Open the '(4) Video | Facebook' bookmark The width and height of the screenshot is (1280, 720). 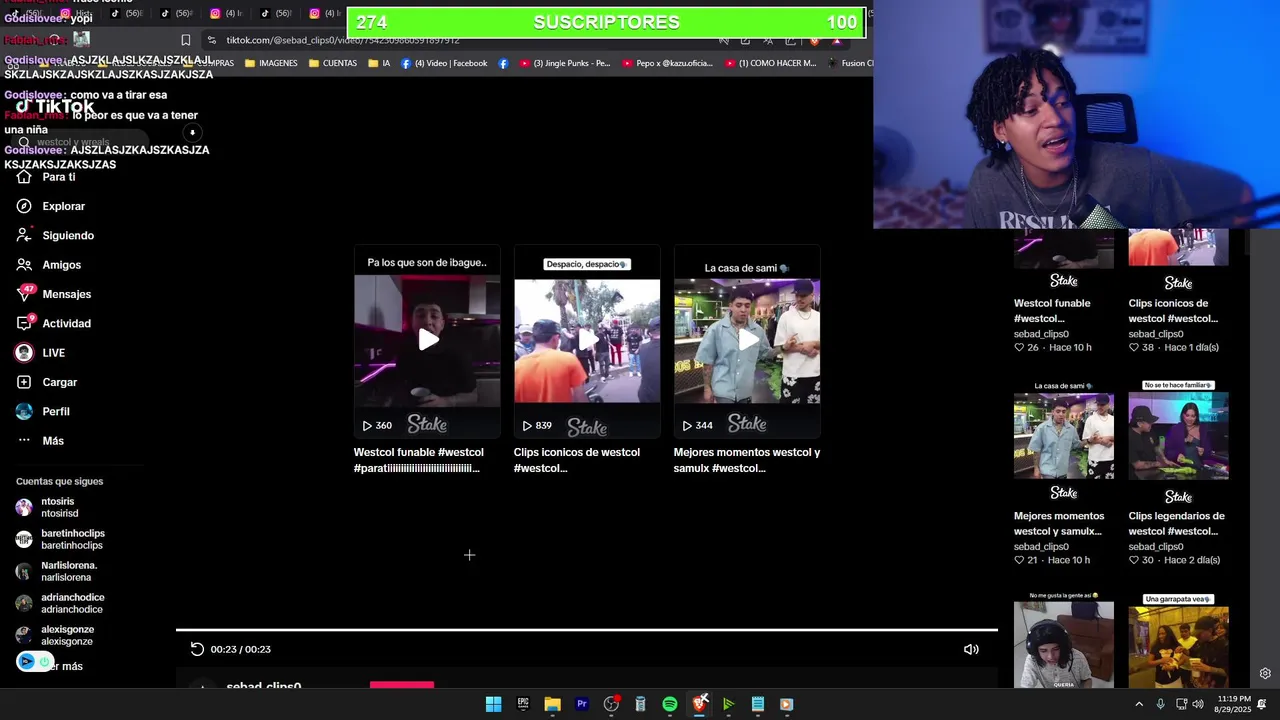tap(444, 63)
